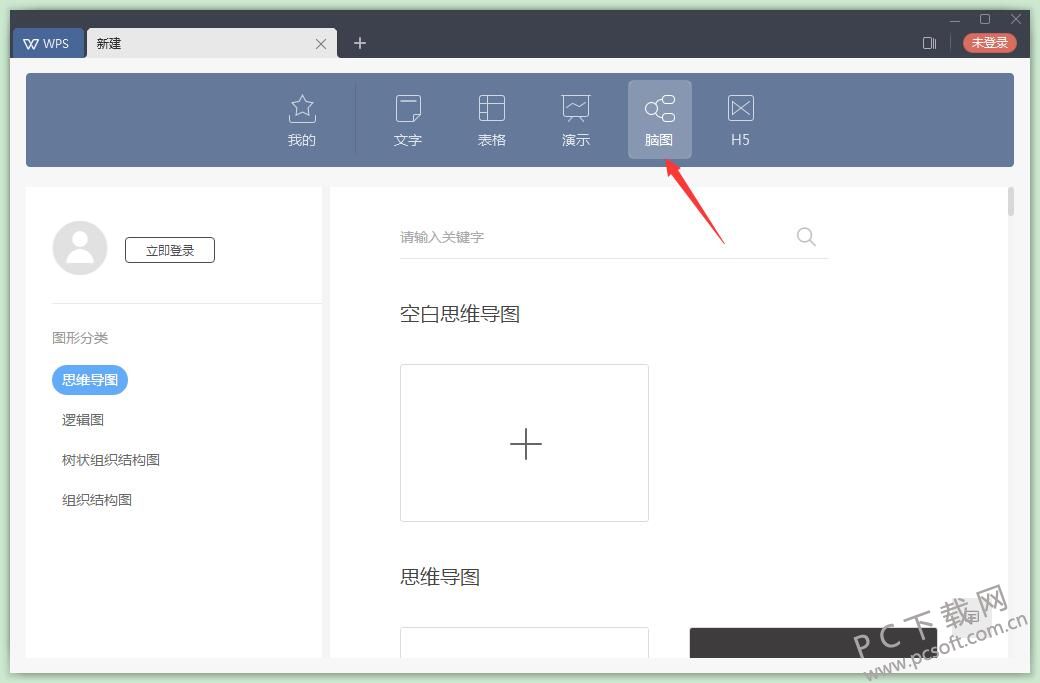Image resolution: width=1040 pixels, height=683 pixels.
Task: Select the 演示 presentation icon
Action: [575, 118]
